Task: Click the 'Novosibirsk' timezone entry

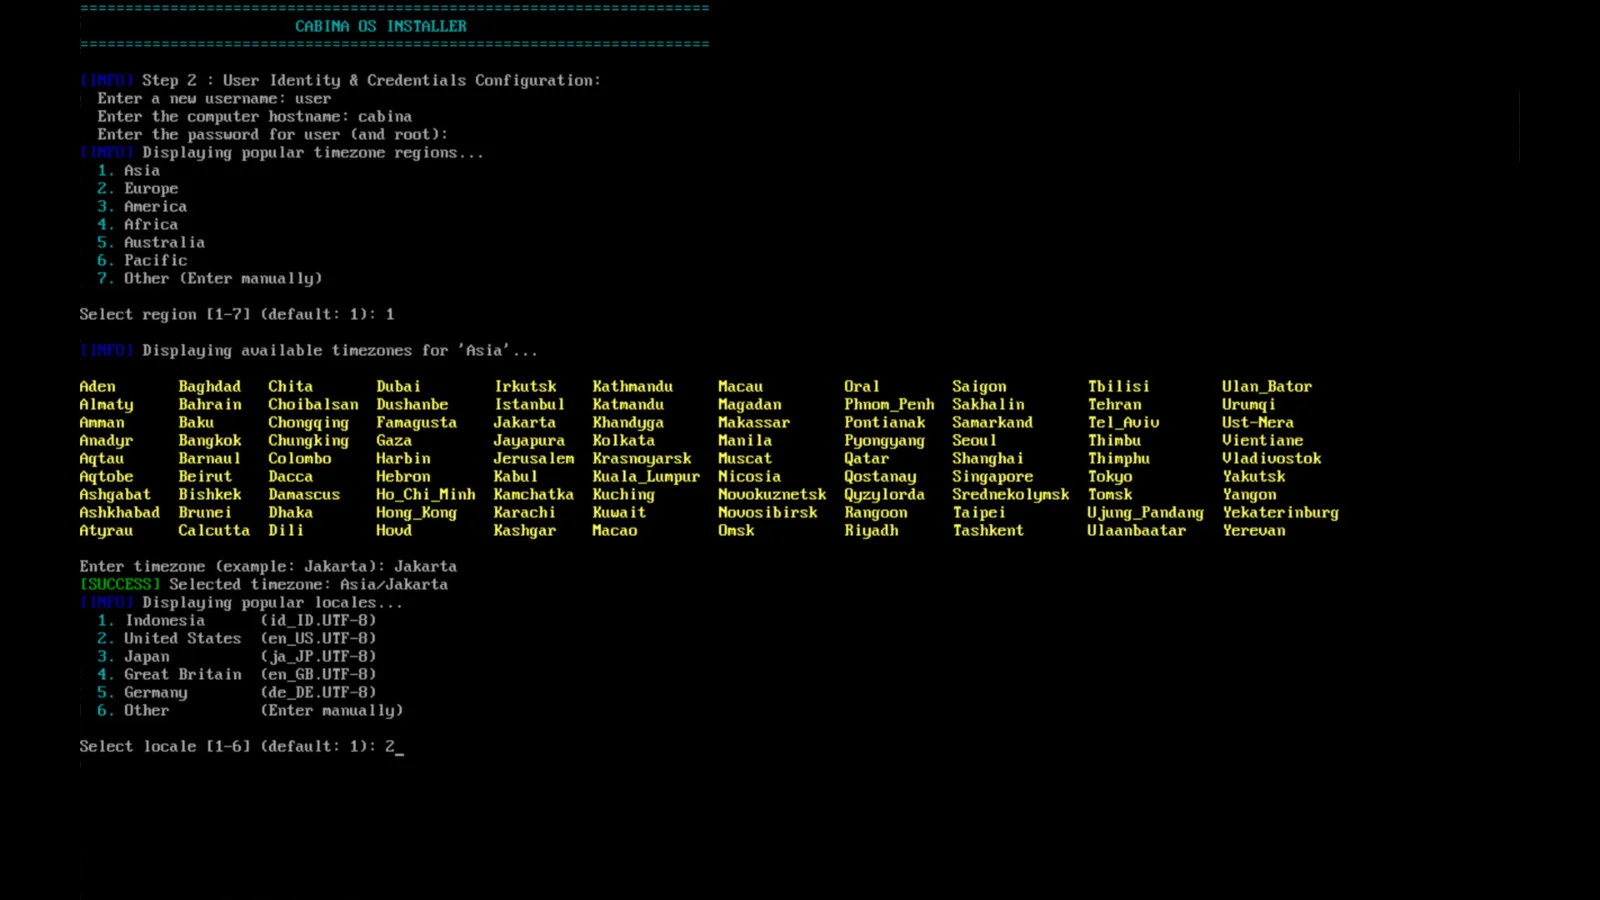Action: click(767, 512)
